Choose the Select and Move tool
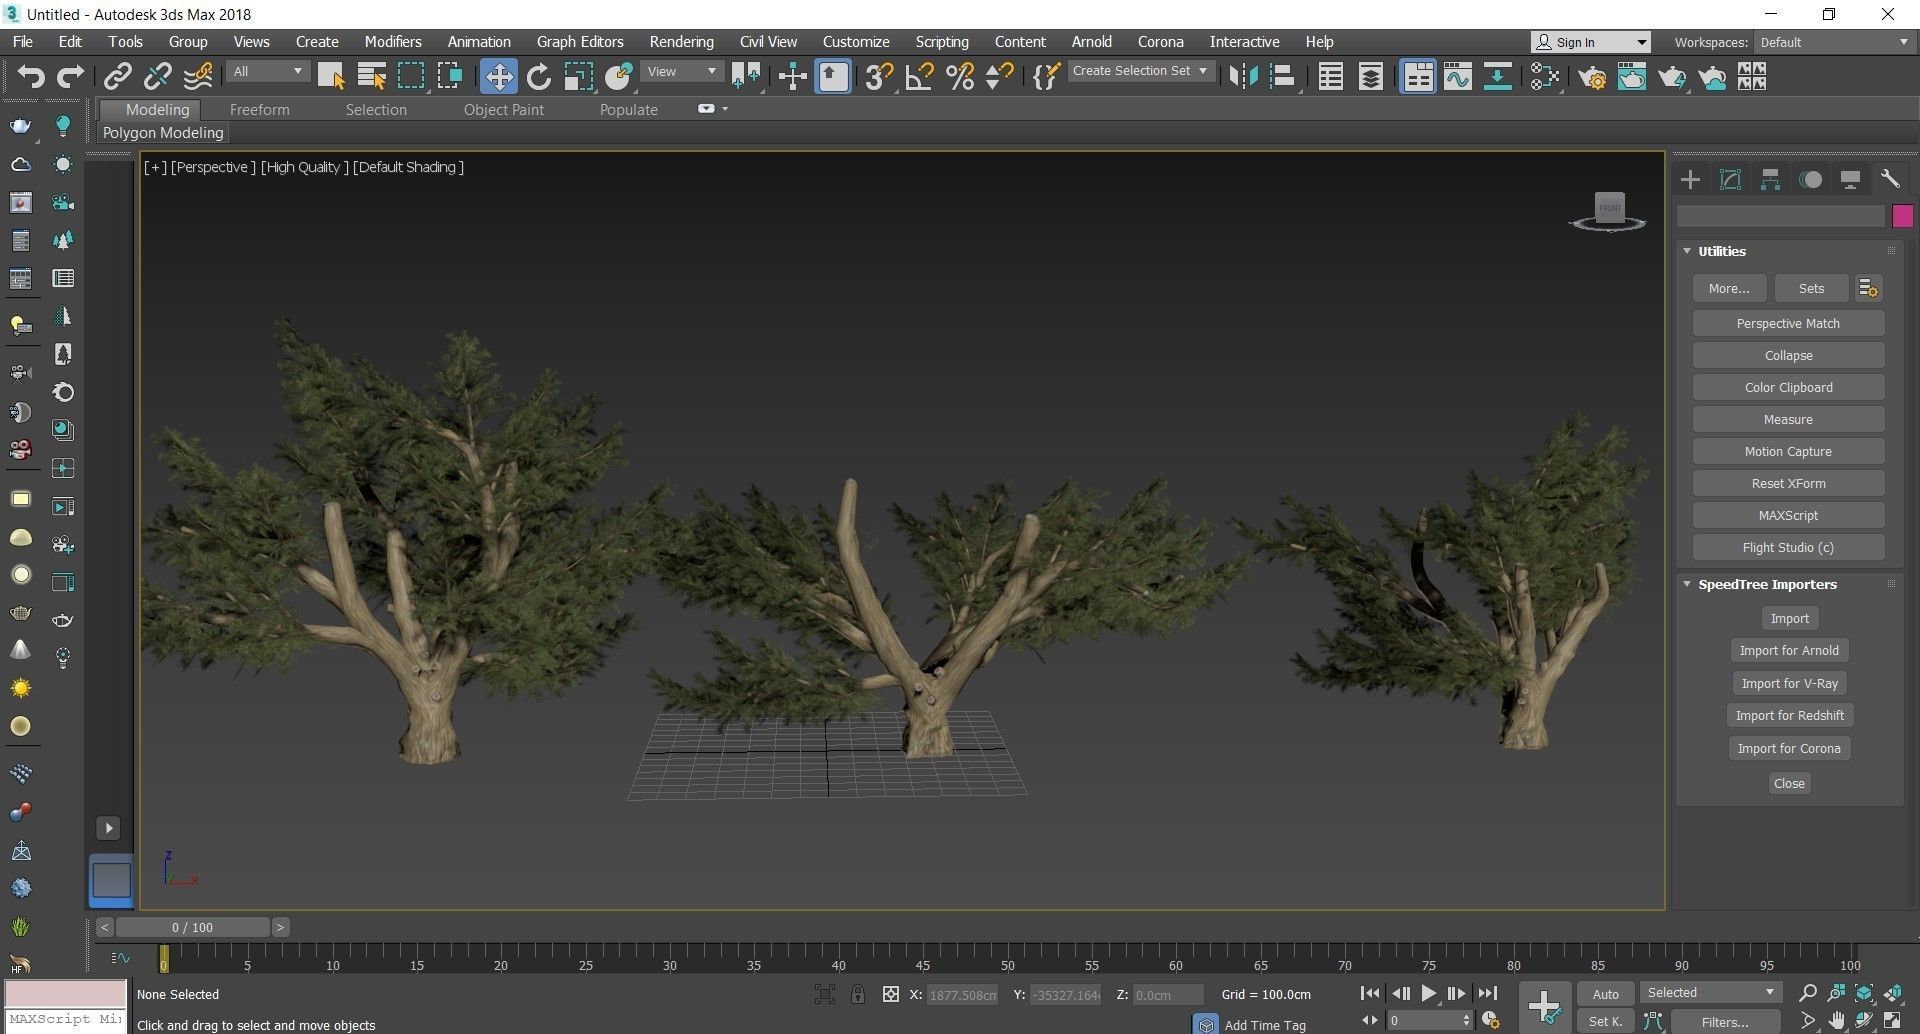This screenshot has width=1920, height=1034. (498, 76)
